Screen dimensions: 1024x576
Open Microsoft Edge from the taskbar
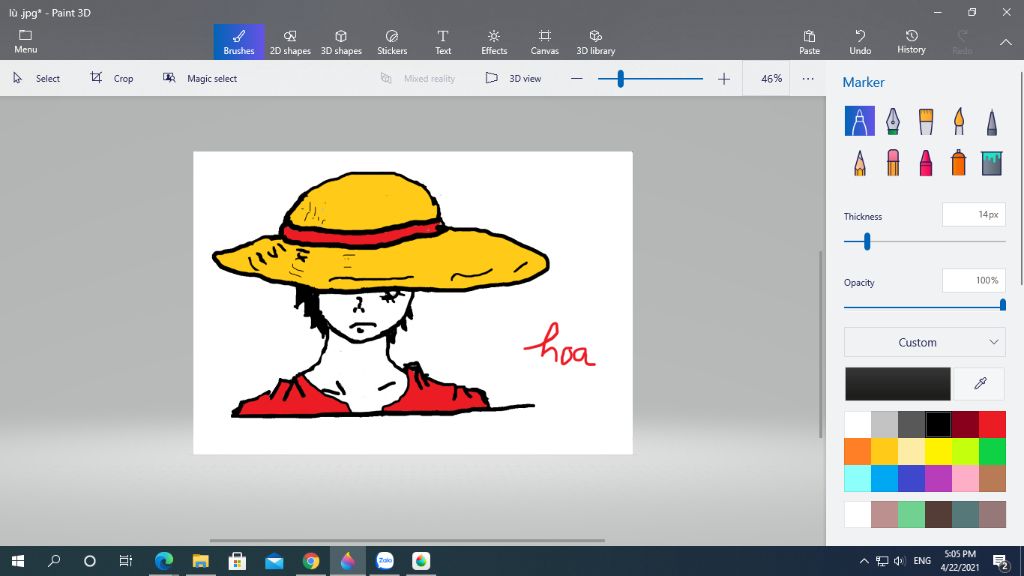point(164,561)
